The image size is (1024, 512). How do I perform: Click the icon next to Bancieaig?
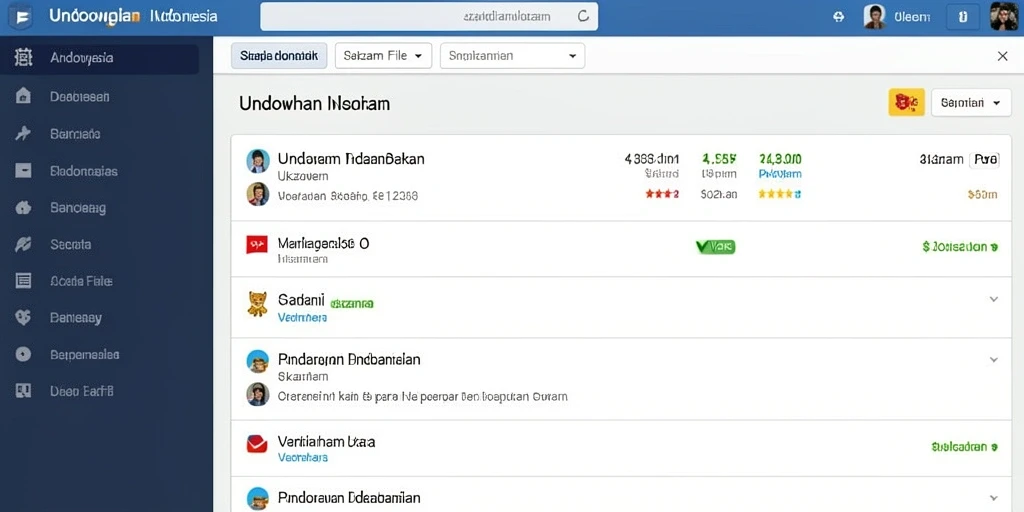coord(23,208)
